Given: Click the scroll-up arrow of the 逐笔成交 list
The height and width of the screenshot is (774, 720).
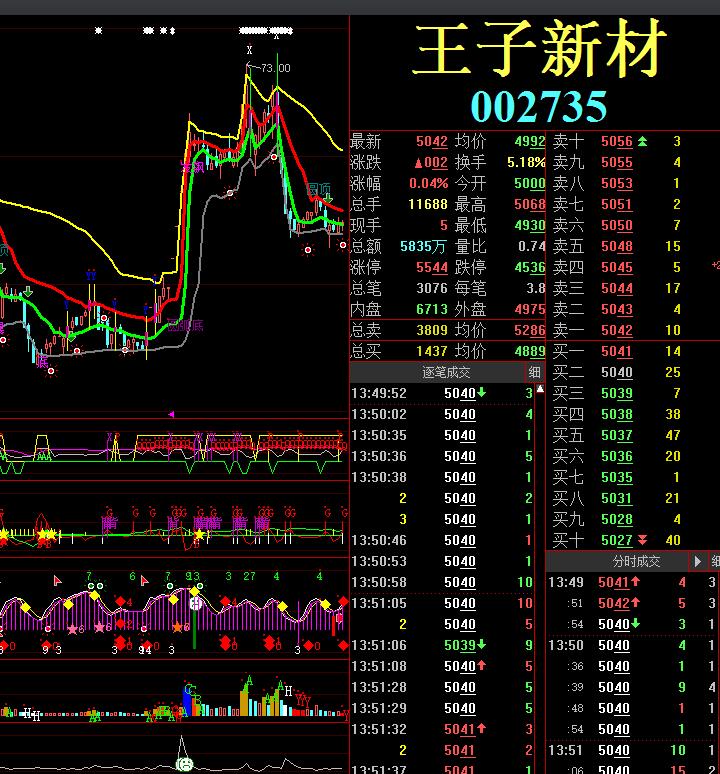Looking at the screenshot, I should pyautogui.click(x=540, y=389).
